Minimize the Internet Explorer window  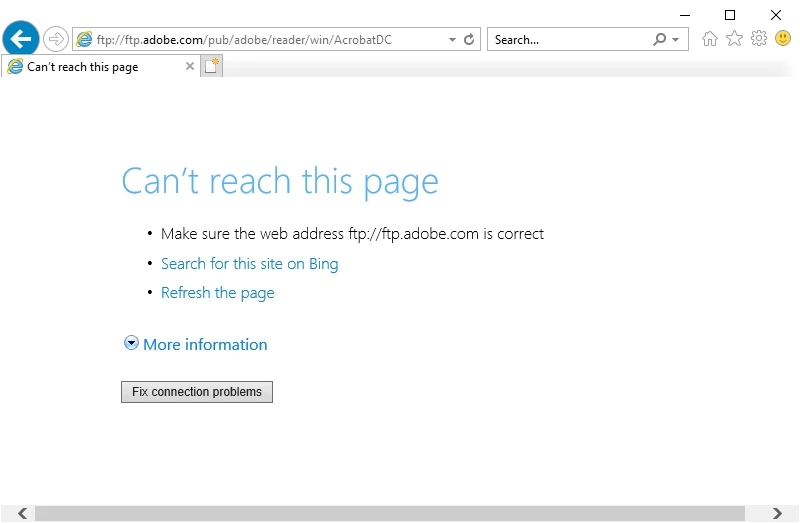pos(685,15)
